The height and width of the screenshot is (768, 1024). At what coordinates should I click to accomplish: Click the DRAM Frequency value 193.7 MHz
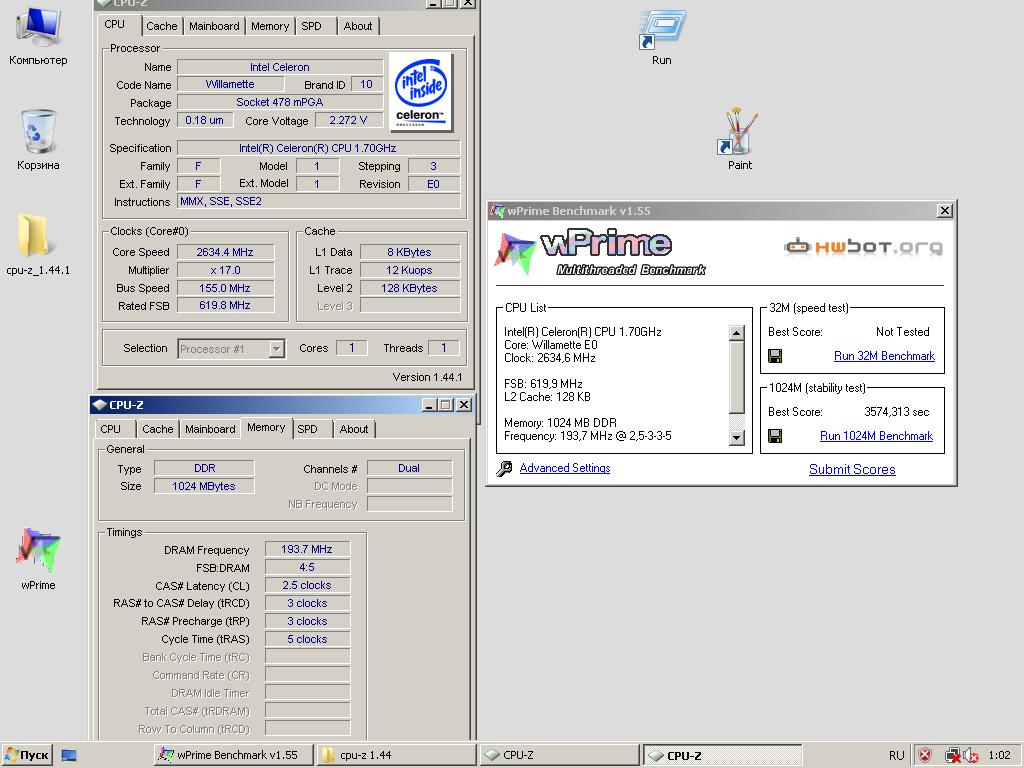point(307,549)
